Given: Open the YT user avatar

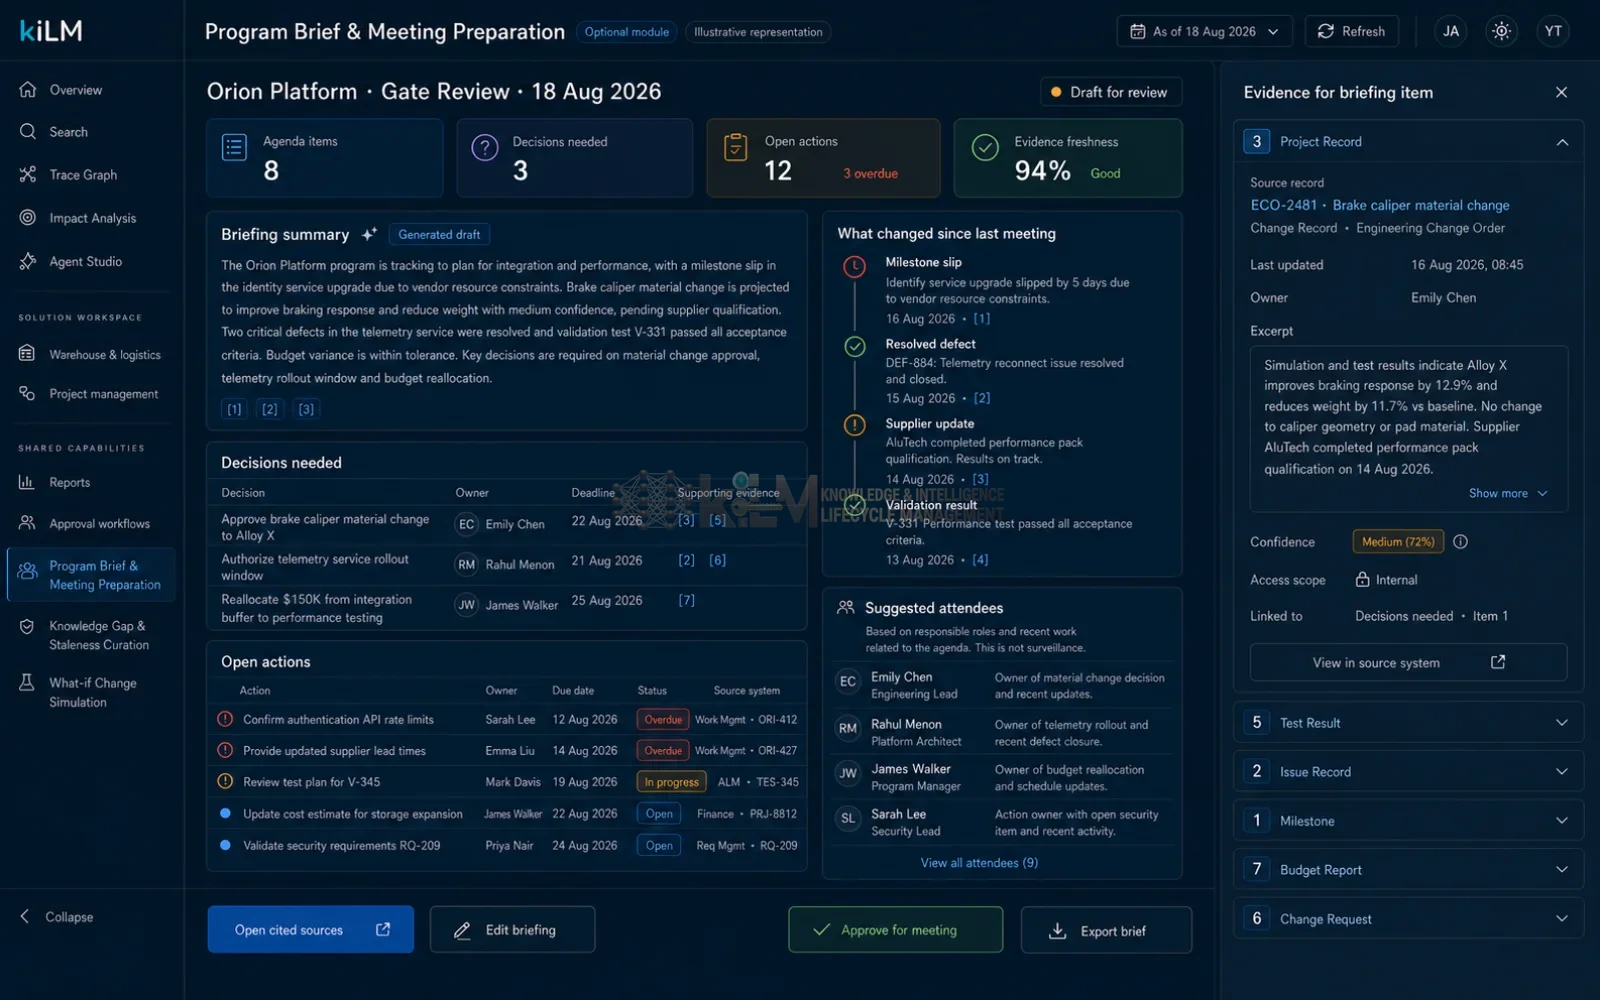Looking at the screenshot, I should [x=1553, y=31].
